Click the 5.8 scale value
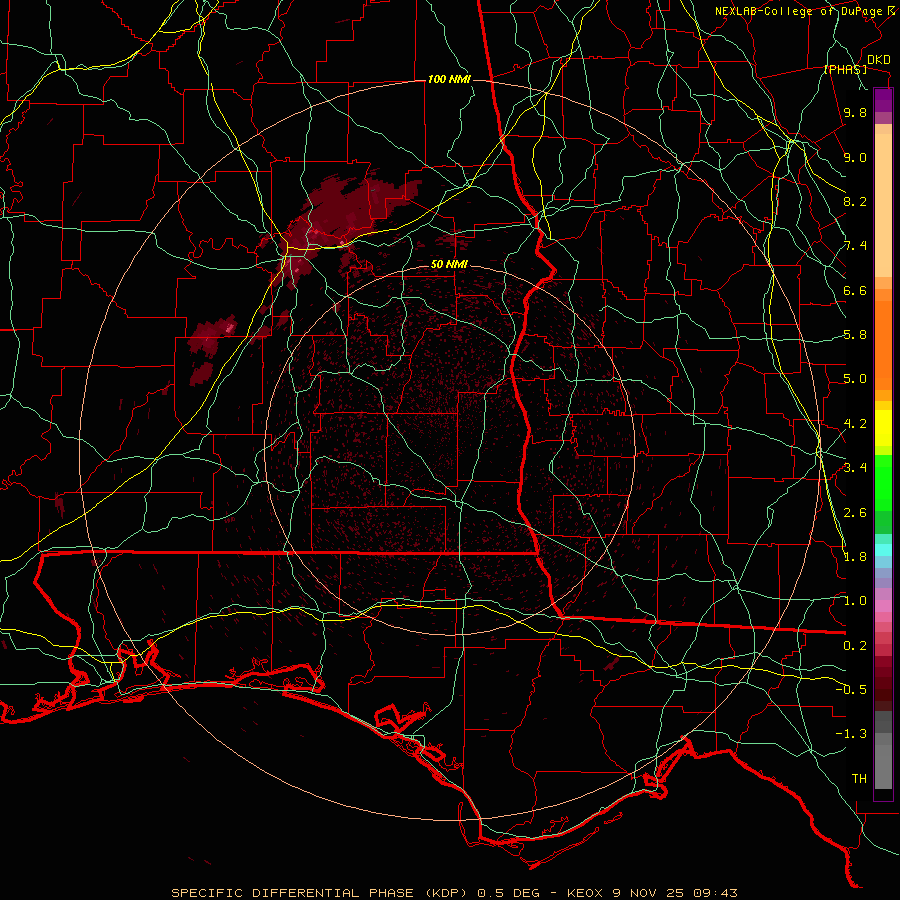This screenshot has width=900, height=900. pyautogui.click(x=855, y=335)
